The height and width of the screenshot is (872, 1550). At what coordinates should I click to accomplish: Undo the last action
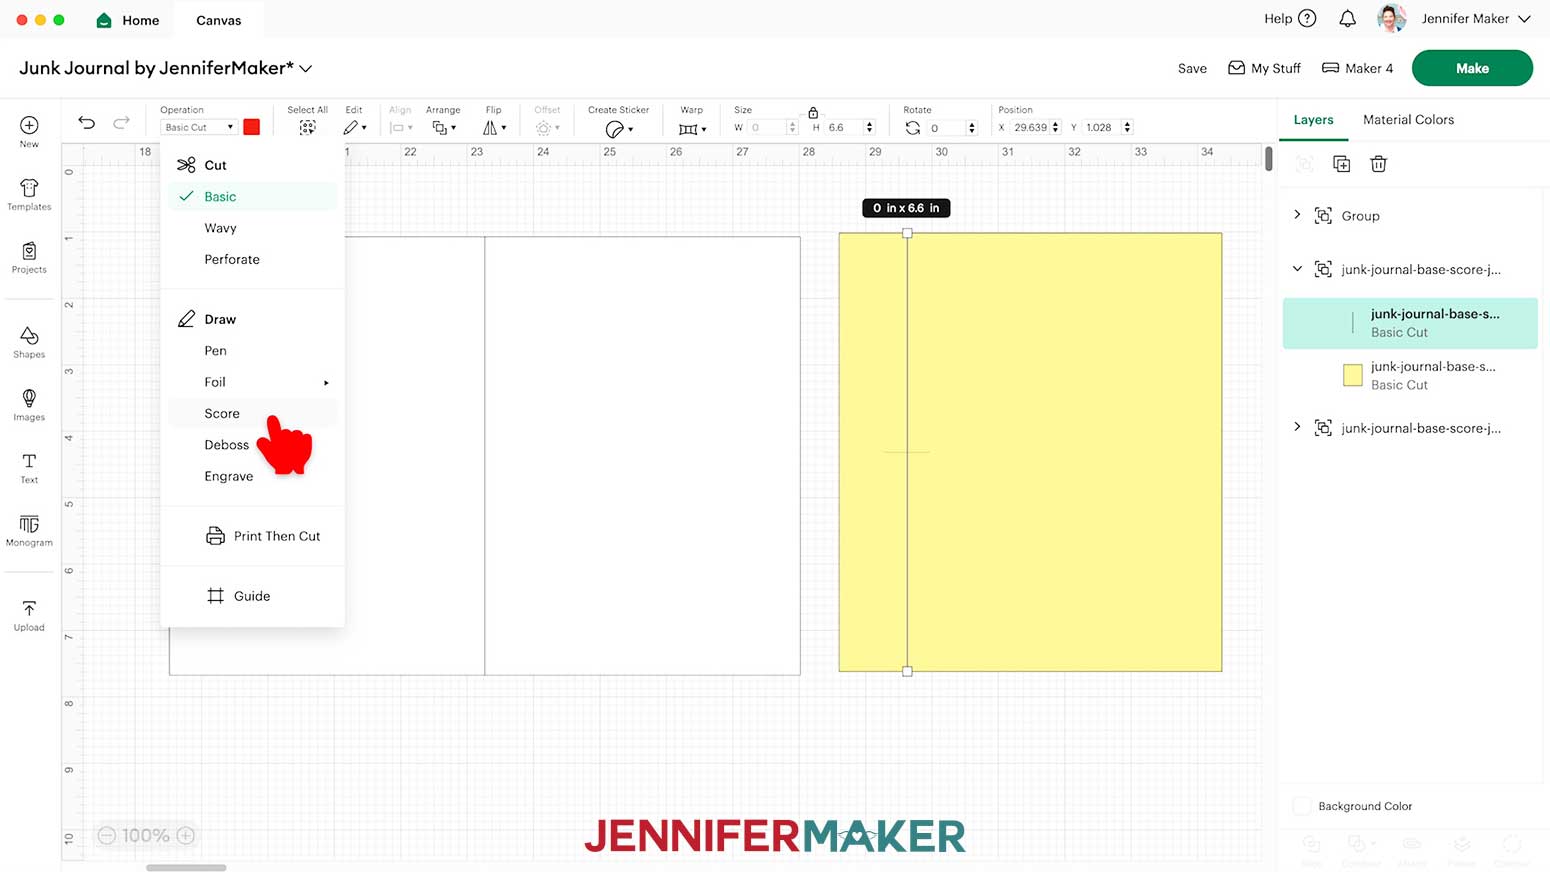click(87, 122)
